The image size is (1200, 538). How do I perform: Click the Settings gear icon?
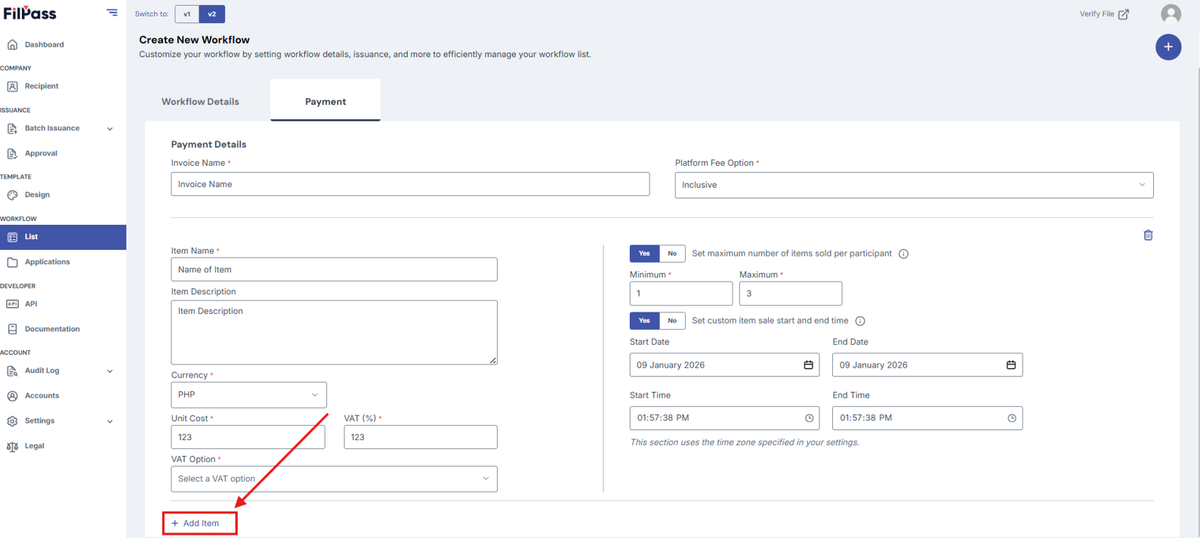click(12, 421)
